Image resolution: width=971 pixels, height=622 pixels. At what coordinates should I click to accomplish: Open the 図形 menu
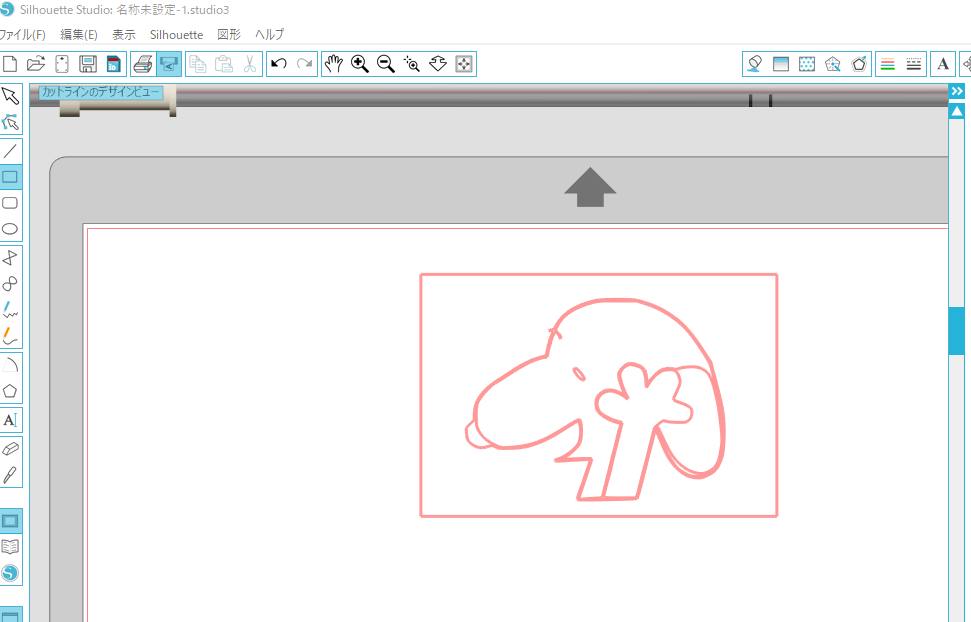tap(229, 35)
